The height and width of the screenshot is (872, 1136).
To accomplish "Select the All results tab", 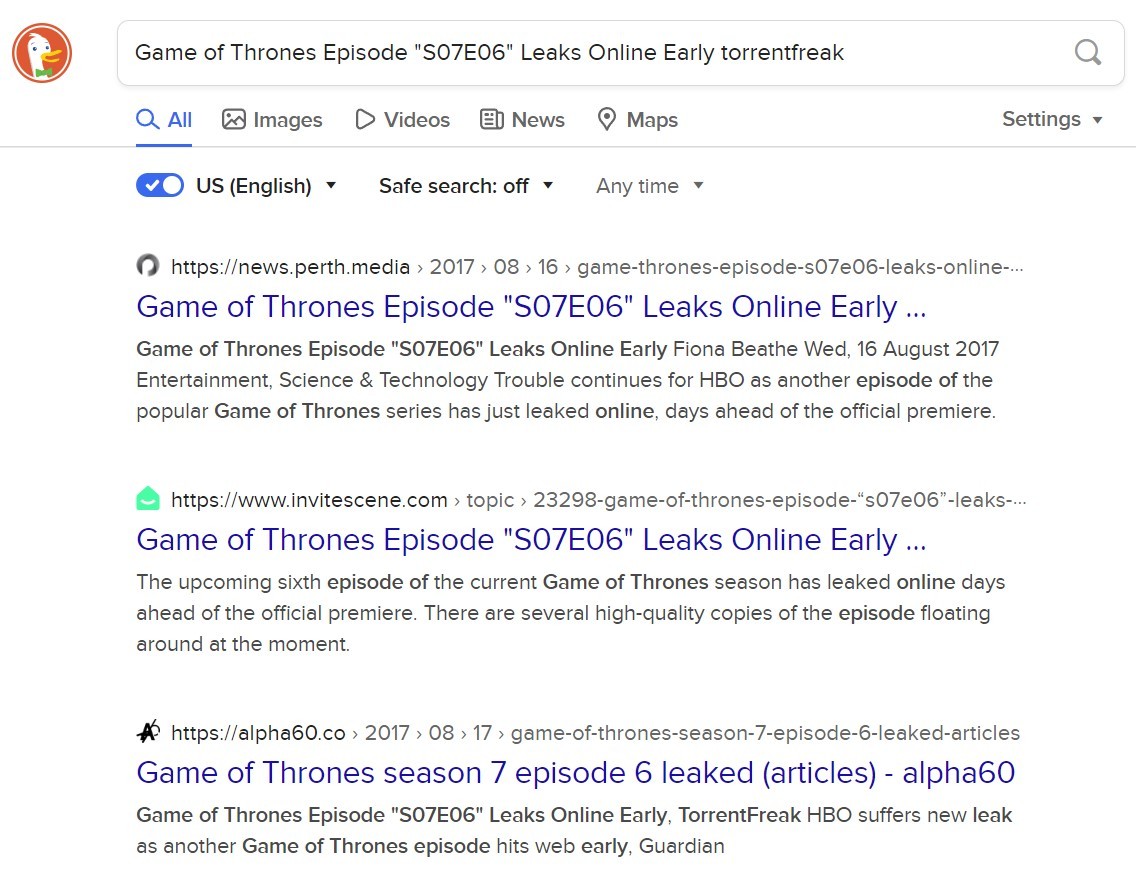I will point(164,120).
